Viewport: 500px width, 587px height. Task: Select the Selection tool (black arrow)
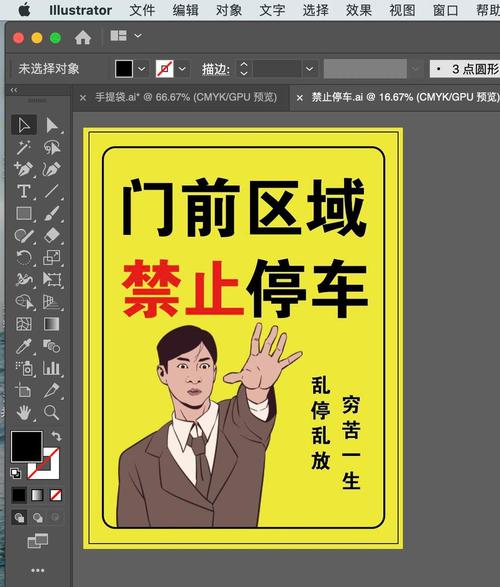tap(24, 125)
